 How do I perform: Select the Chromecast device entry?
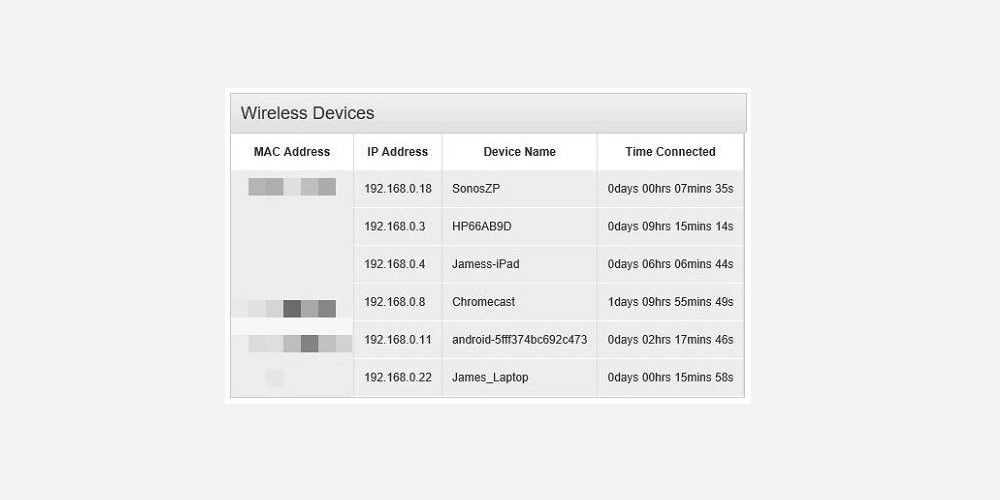[483, 302]
